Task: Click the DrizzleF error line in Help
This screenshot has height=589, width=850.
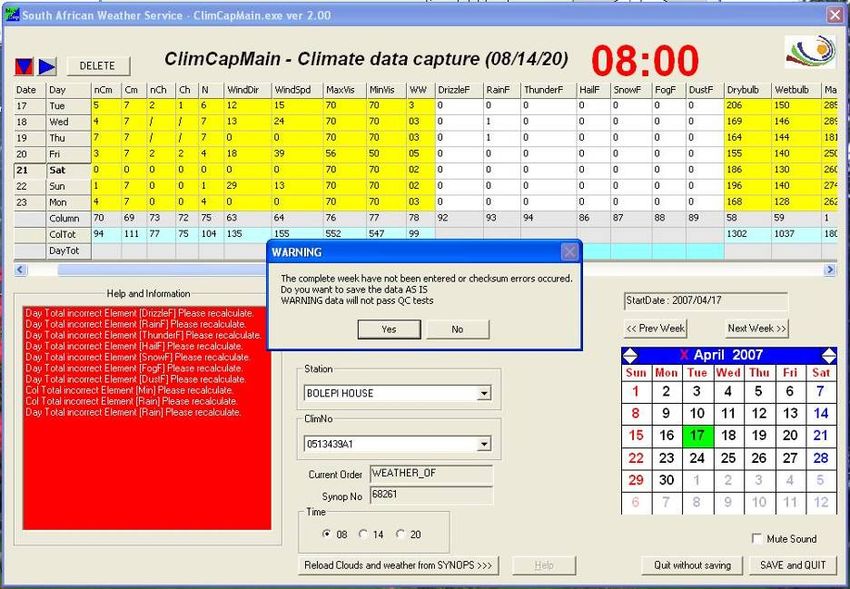Action: point(139,313)
